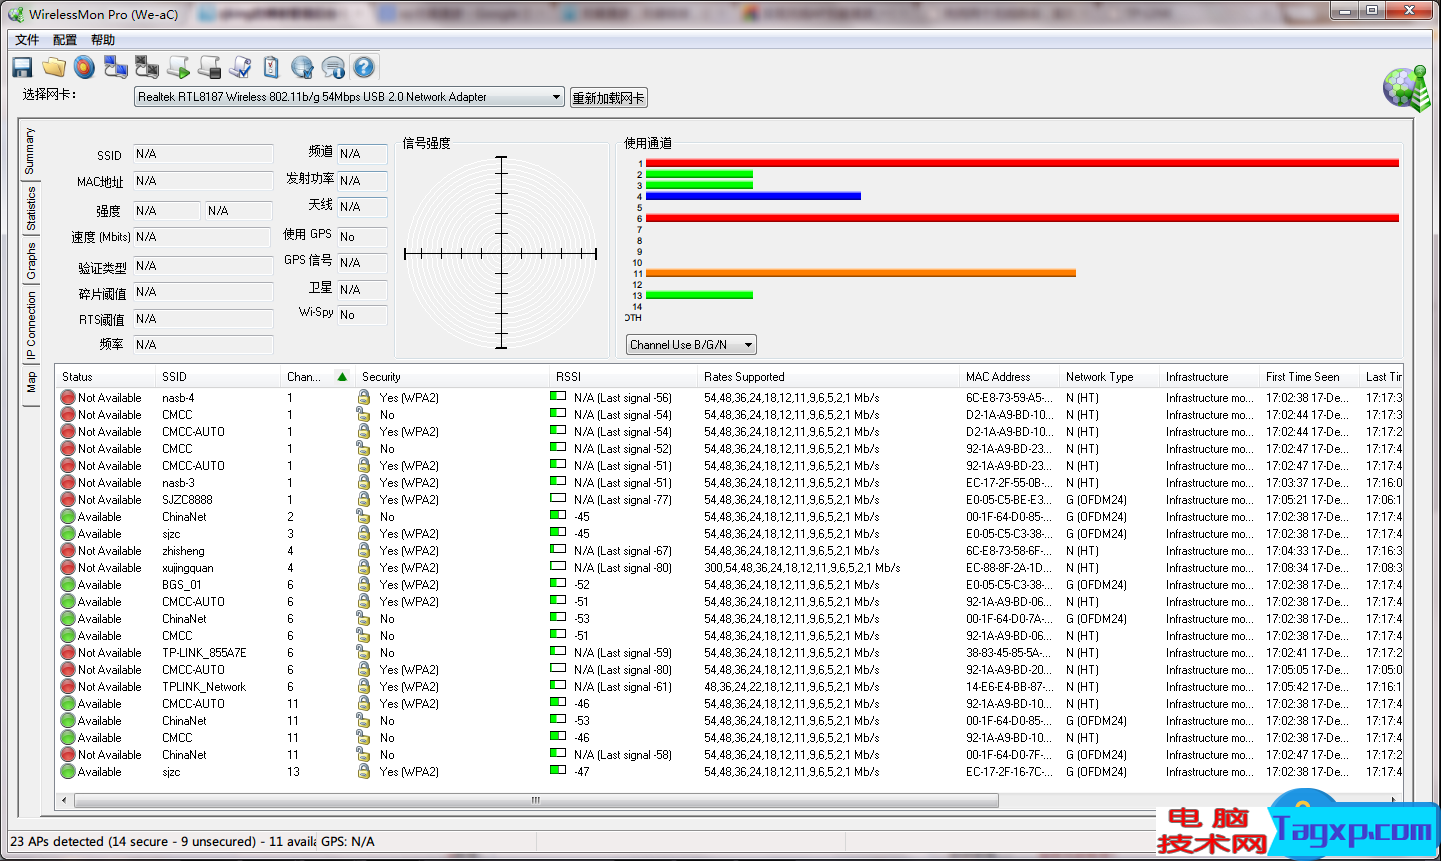Image resolution: width=1441 pixels, height=861 pixels.
Task: Click the MAC地址 value field
Action: [x=203, y=181]
